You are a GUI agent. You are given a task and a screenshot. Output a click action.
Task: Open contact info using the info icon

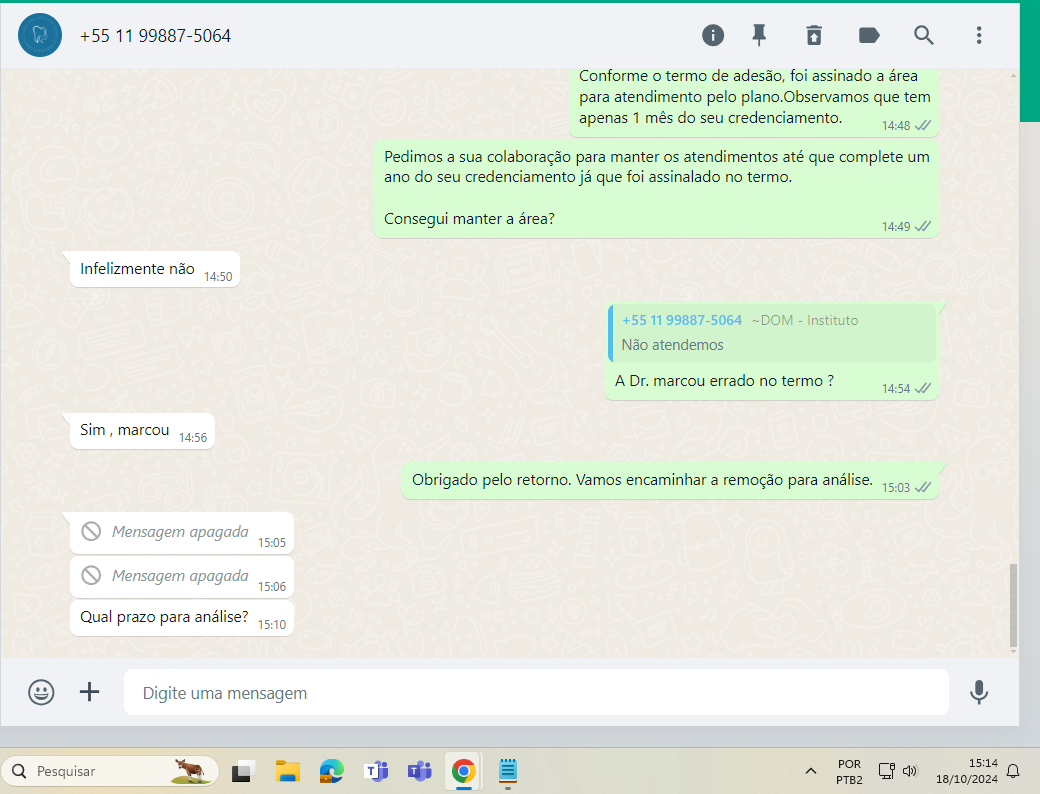(713, 36)
